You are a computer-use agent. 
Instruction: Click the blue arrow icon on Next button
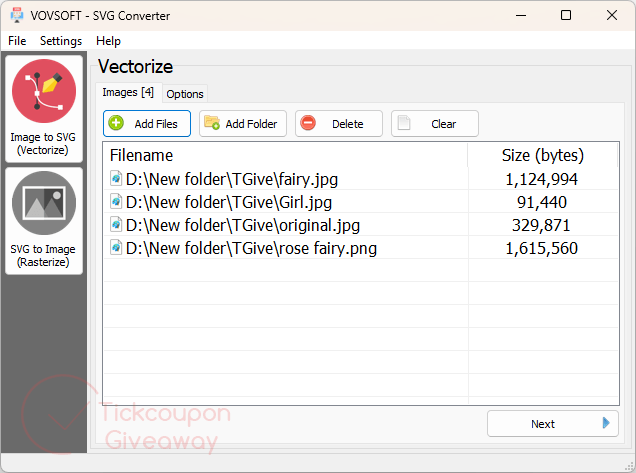pyautogui.click(x=606, y=423)
